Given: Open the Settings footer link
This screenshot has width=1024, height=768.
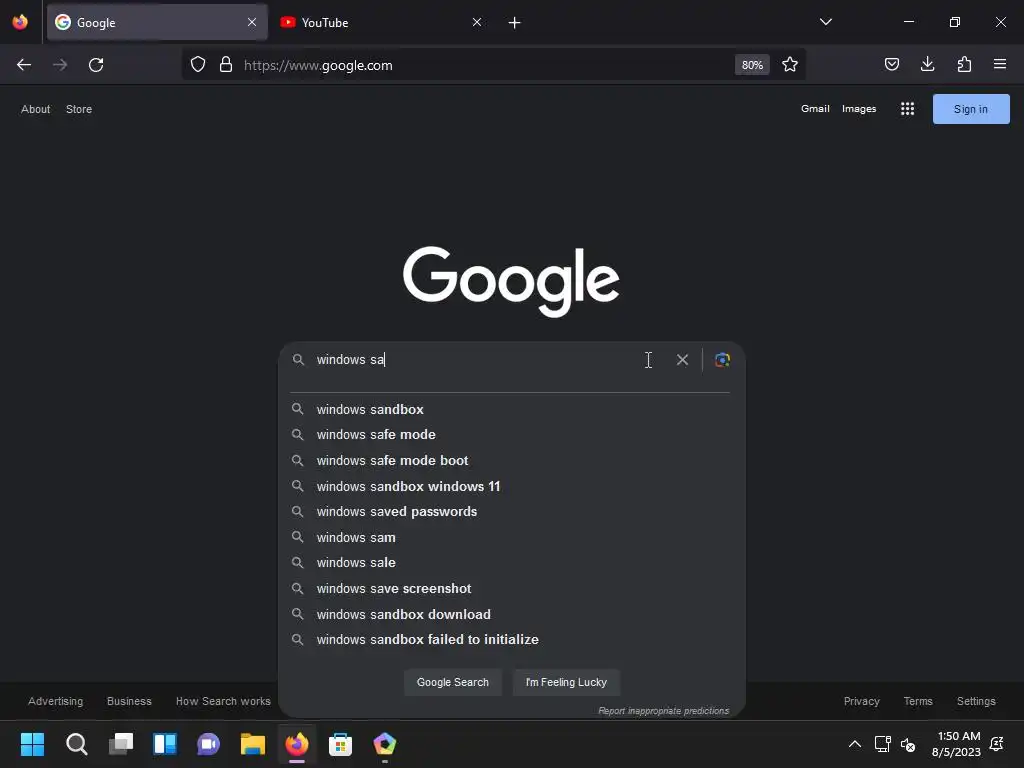Looking at the screenshot, I should click(x=976, y=701).
